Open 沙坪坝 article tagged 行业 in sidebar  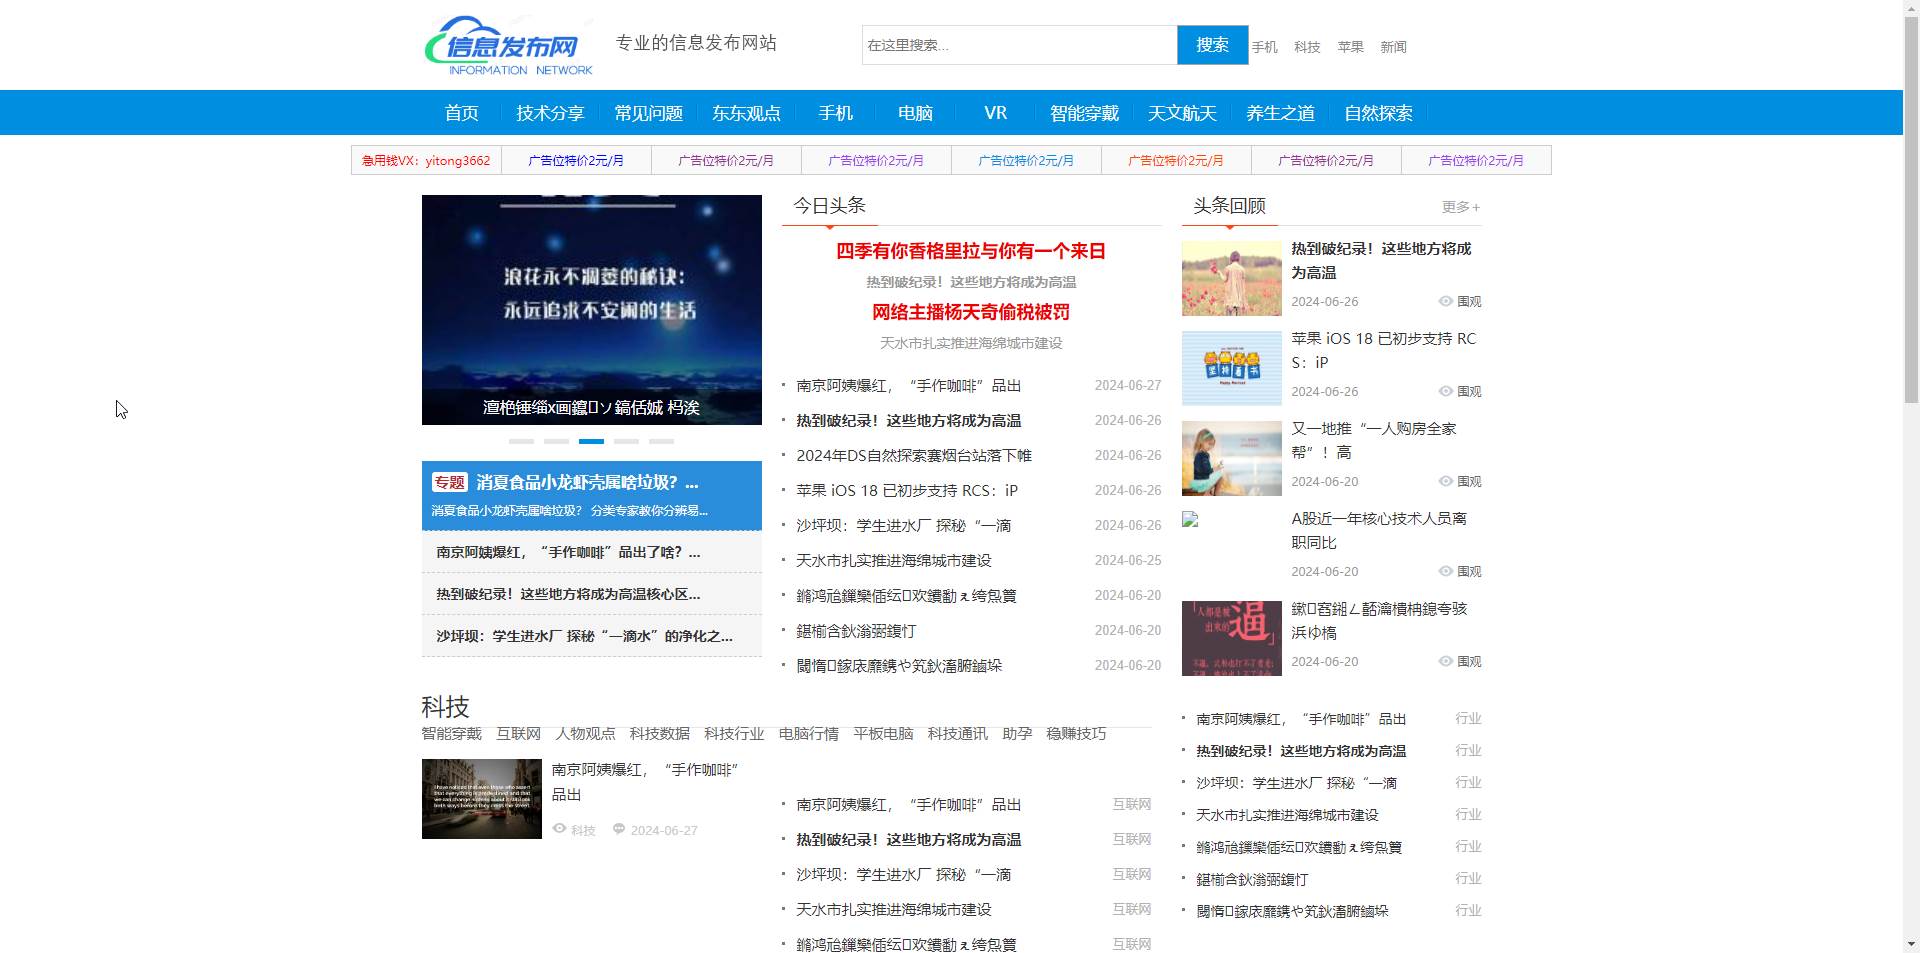click(x=1296, y=783)
